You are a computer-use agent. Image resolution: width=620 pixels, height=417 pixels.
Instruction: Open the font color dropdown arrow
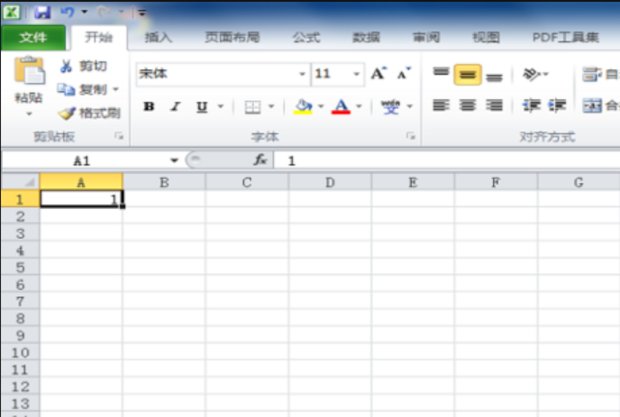(359, 106)
